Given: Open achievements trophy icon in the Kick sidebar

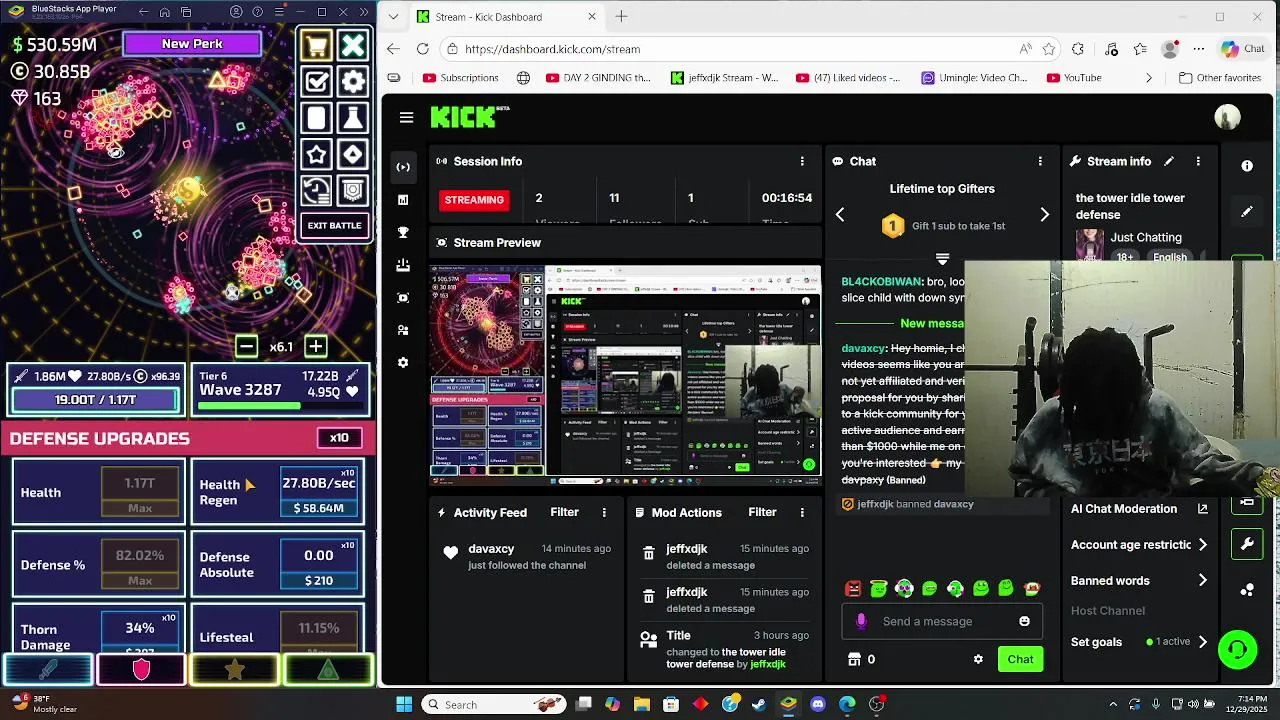Looking at the screenshot, I should 403,232.
